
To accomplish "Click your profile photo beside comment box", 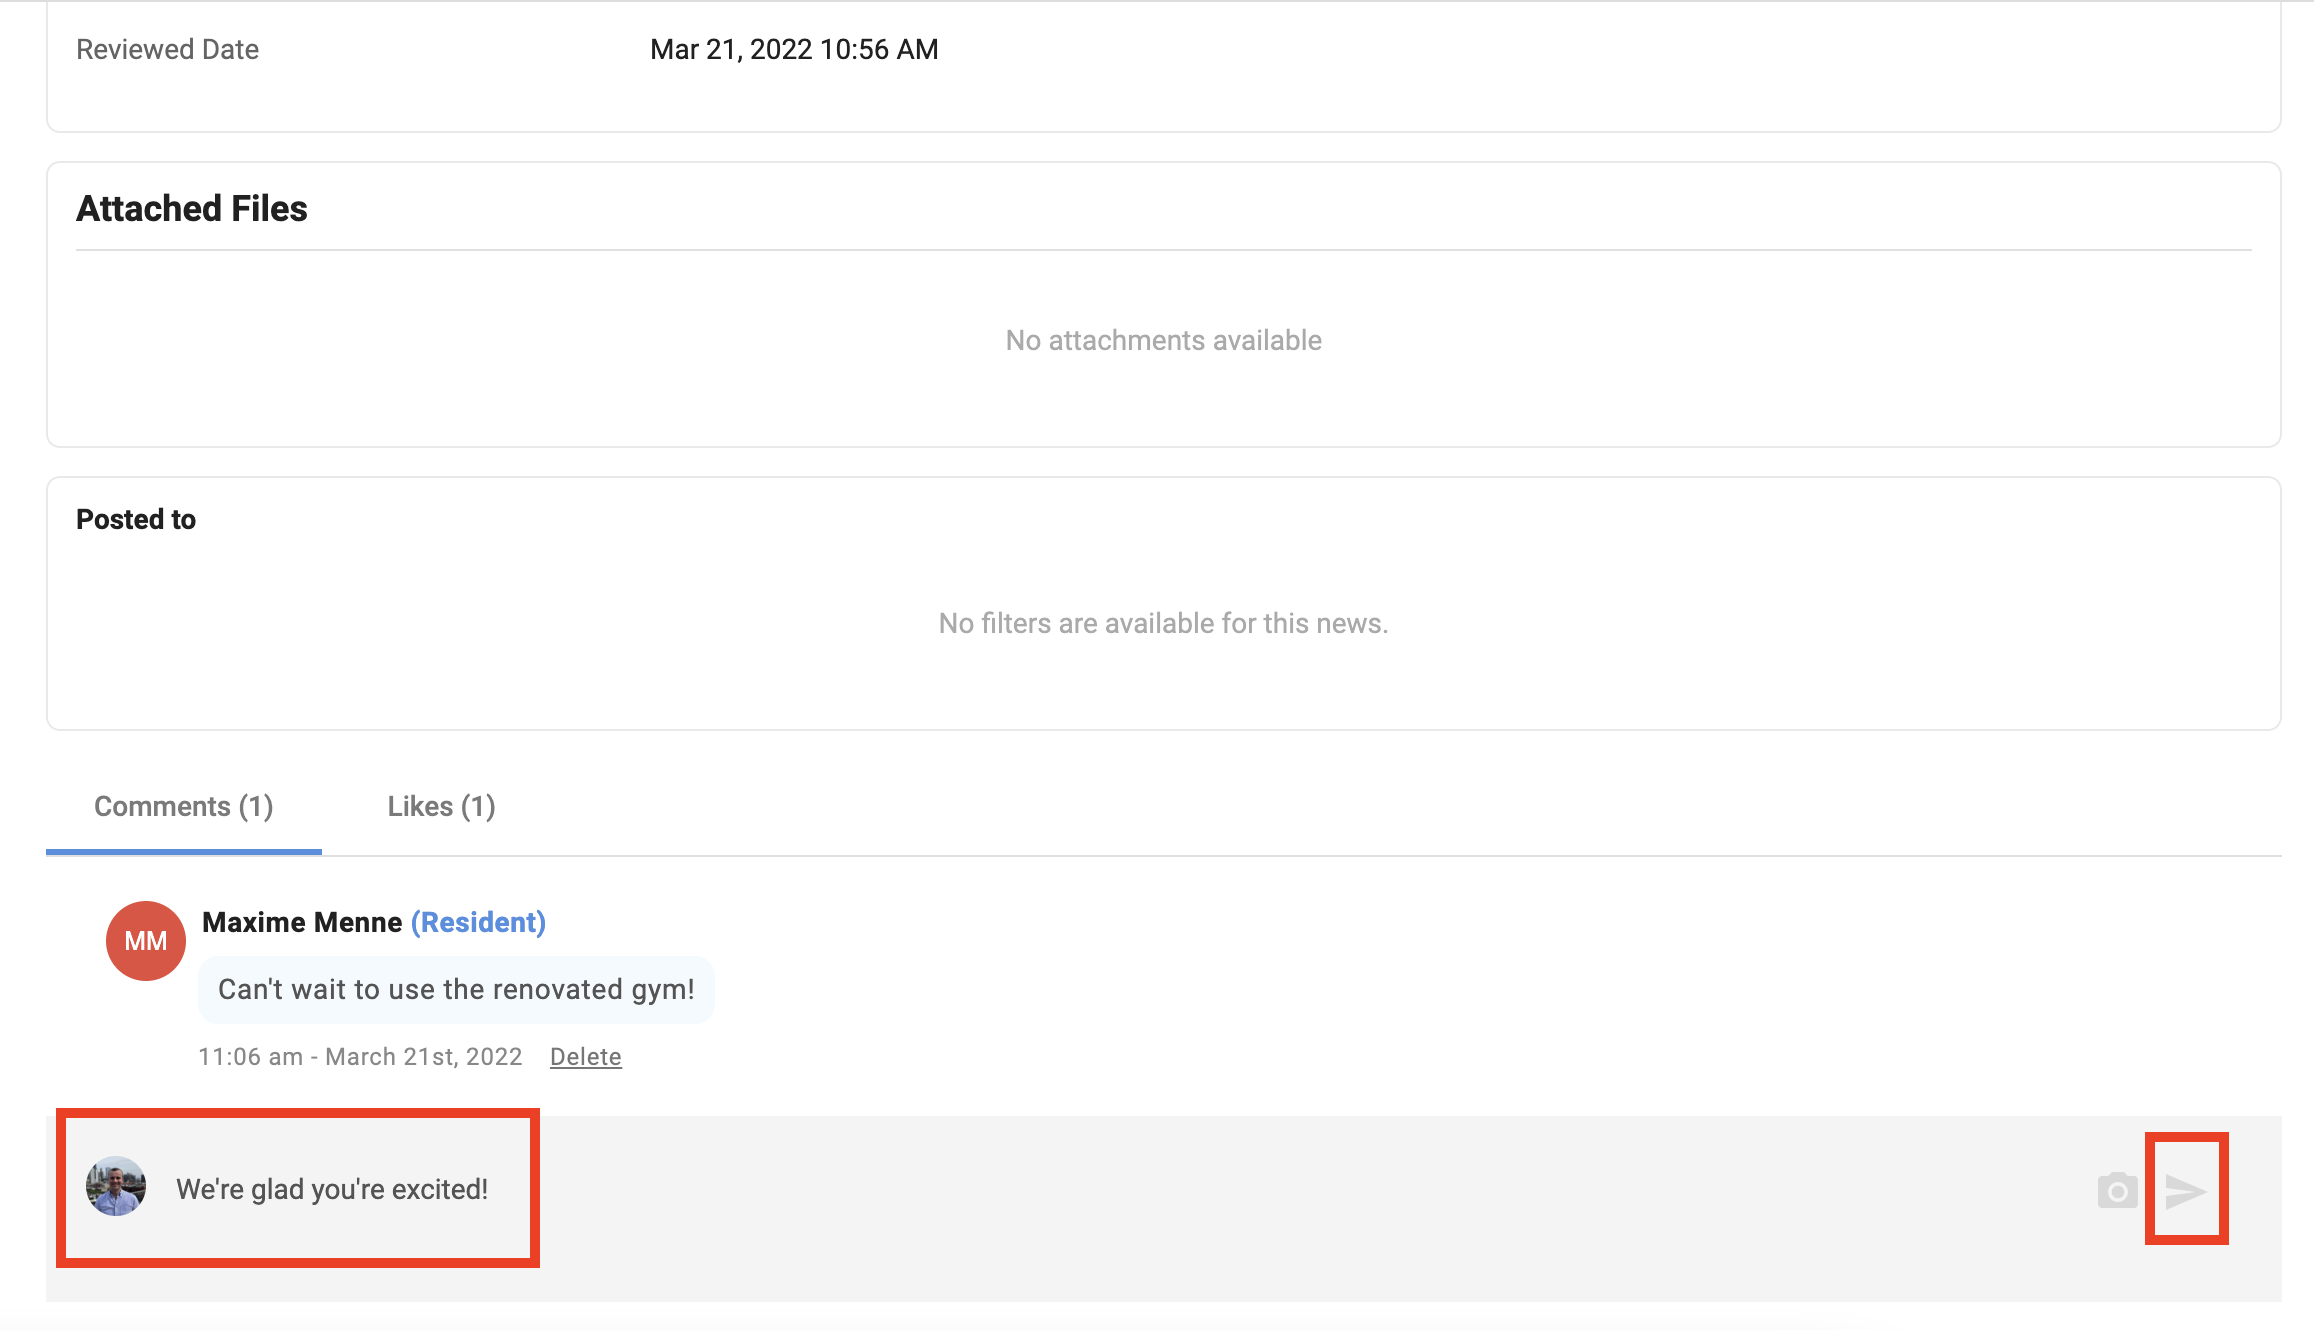I will tap(116, 1187).
